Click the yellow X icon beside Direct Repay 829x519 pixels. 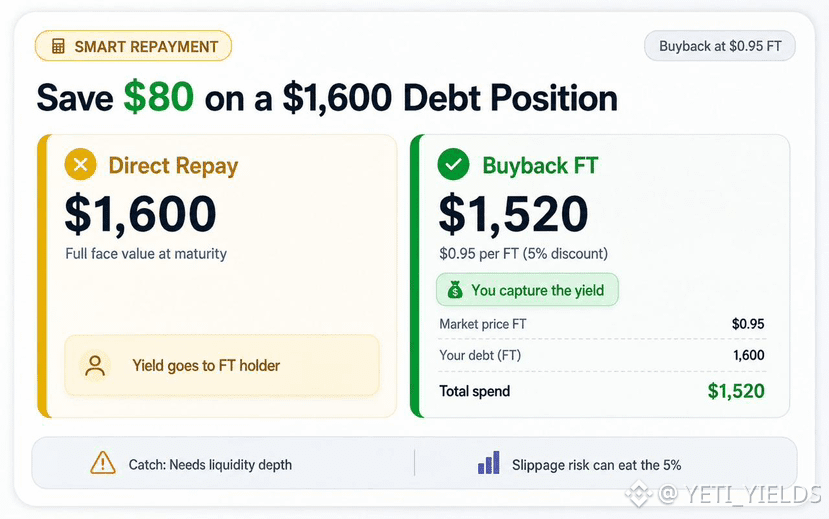pyautogui.click(x=80, y=165)
